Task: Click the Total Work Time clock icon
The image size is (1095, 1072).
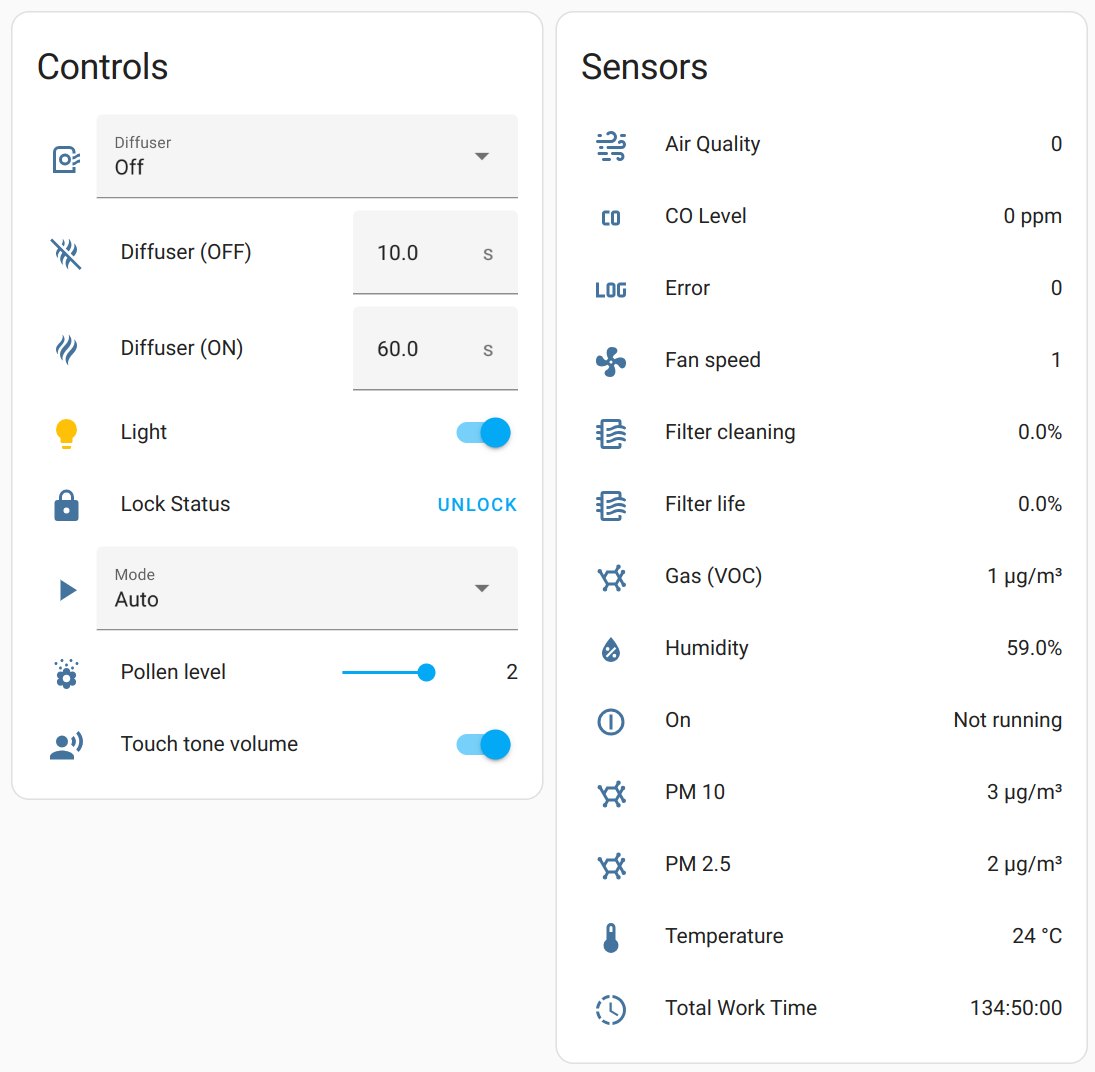Action: (x=611, y=1009)
